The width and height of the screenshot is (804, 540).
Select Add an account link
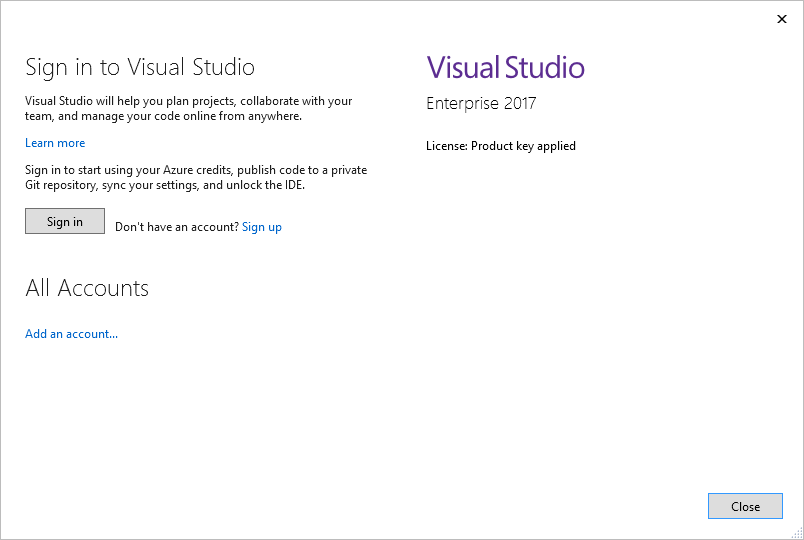pos(71,334)
